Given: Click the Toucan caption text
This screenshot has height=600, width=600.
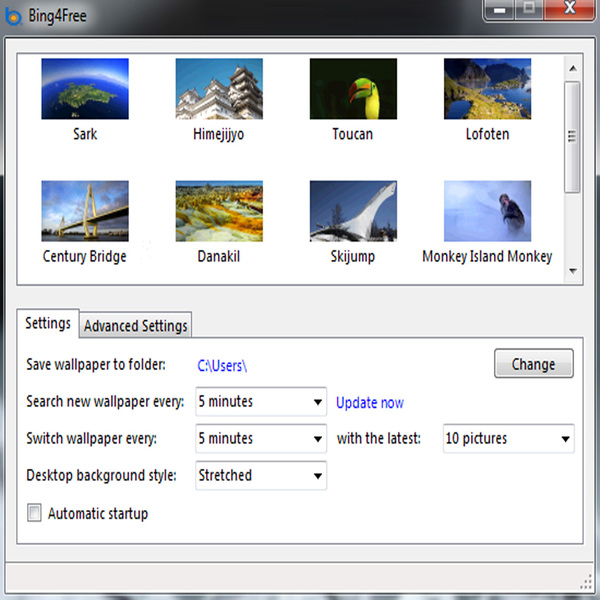Looking at the screenshot, I should (352, 134).
